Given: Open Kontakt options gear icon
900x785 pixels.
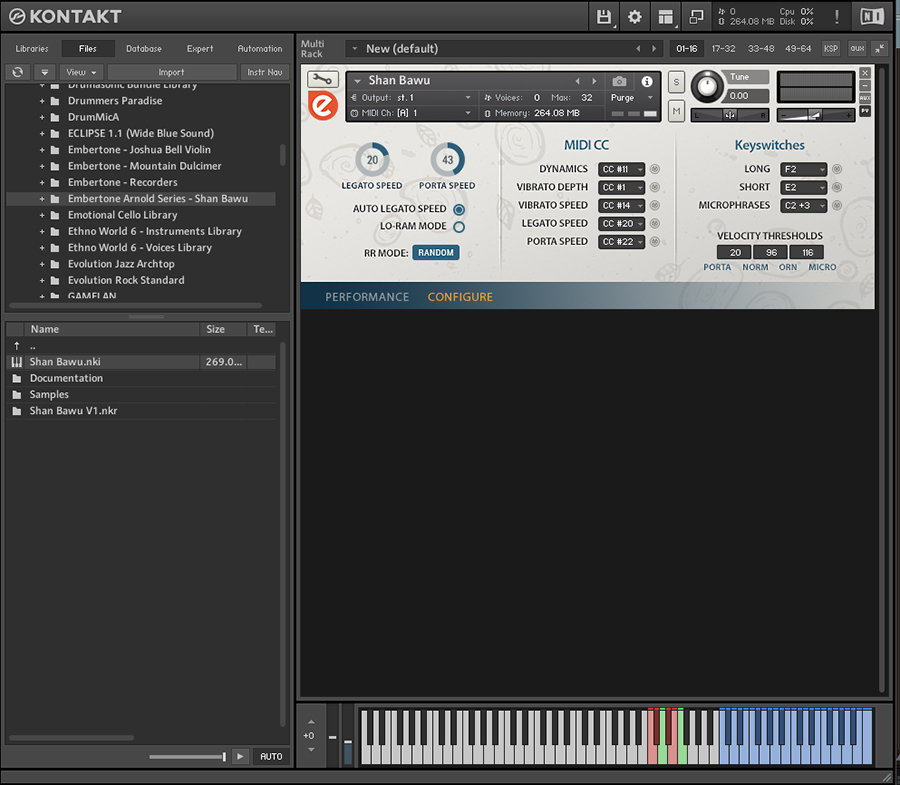Looking at the screenshot, I should [x=634, y=17].
